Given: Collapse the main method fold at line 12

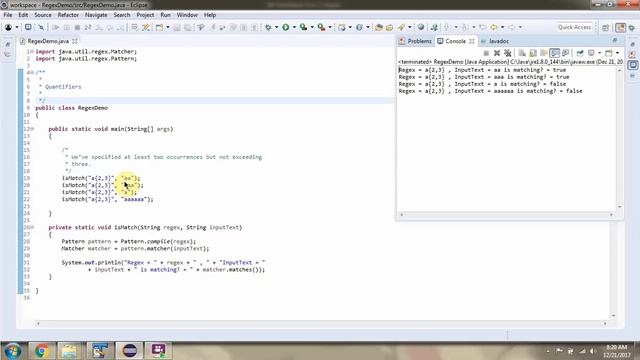Looking at the screenshot, I should 32,129.
